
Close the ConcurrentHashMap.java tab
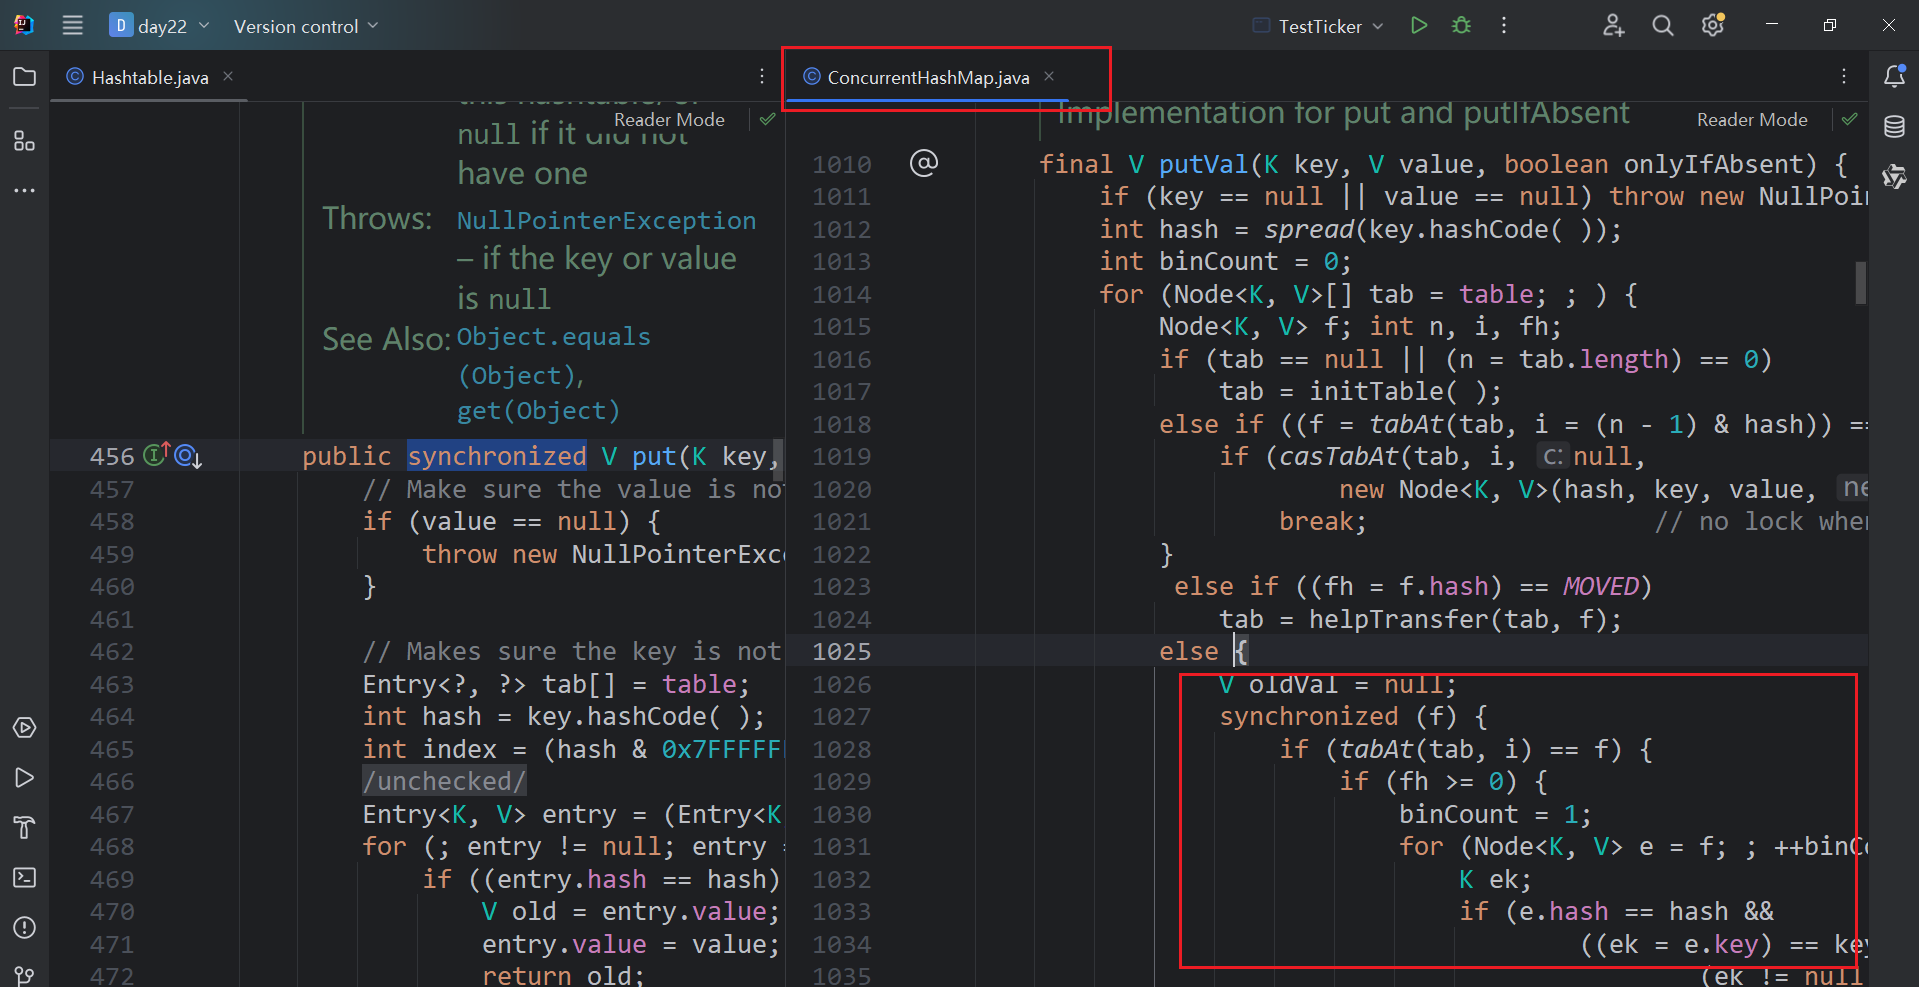[x=1049, y=76]
